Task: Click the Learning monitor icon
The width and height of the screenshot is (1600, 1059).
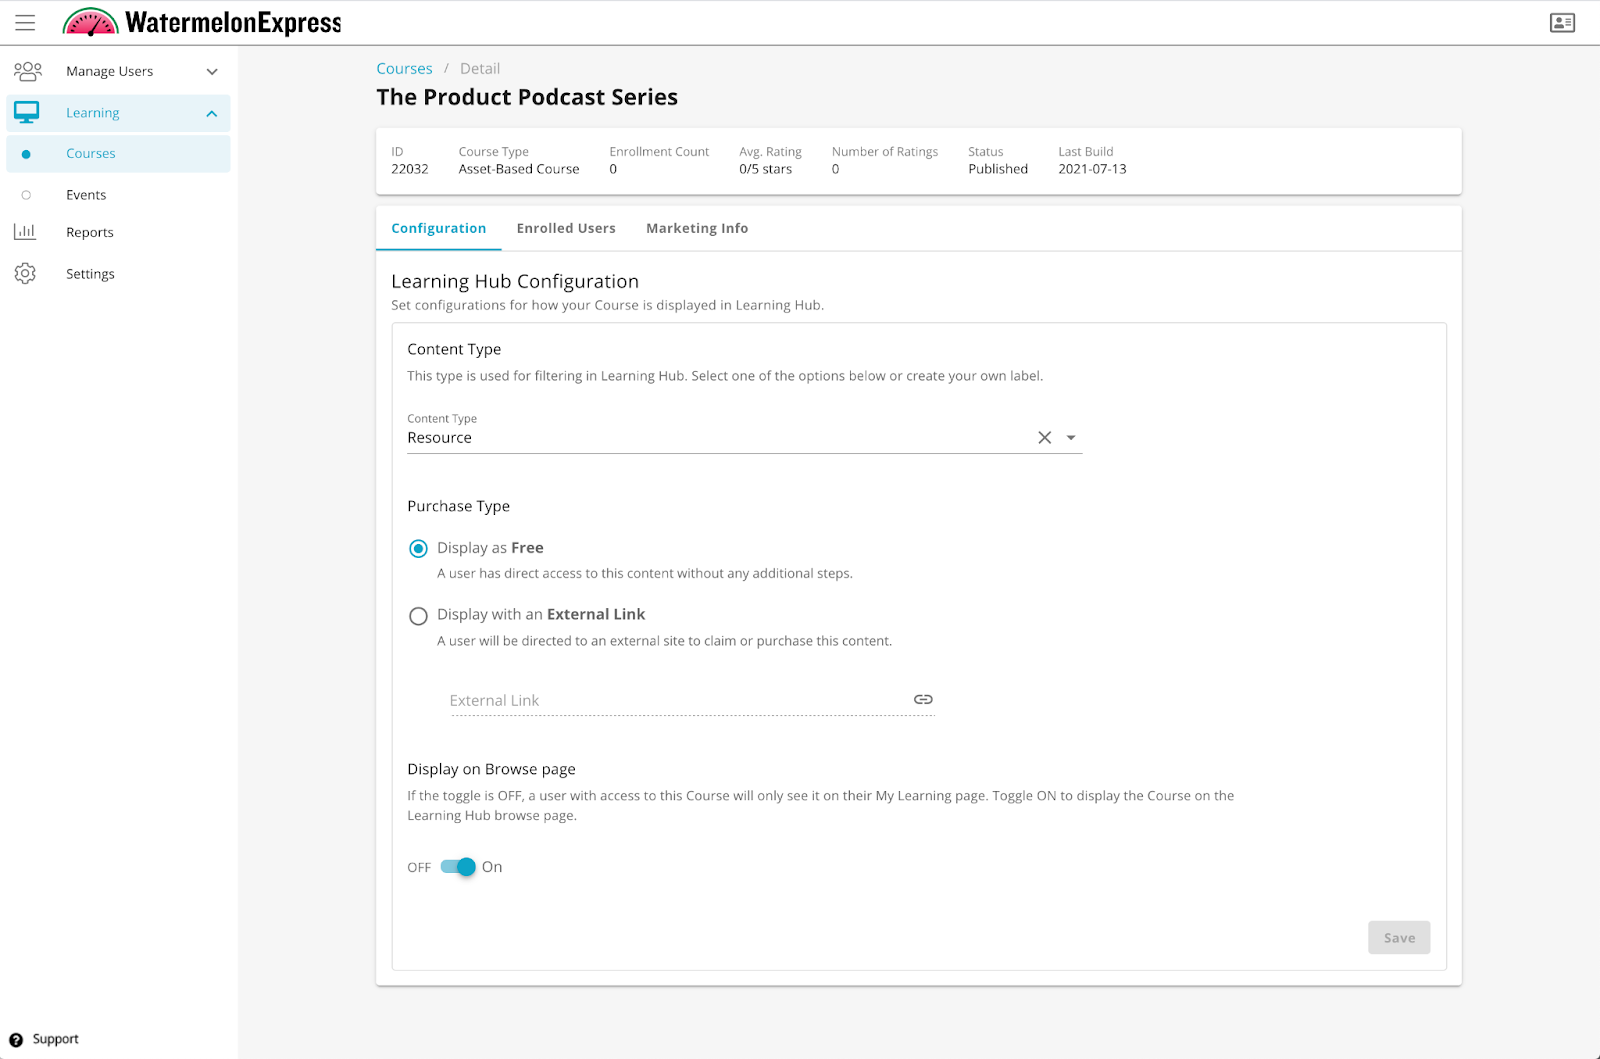Action: (25, 112)
